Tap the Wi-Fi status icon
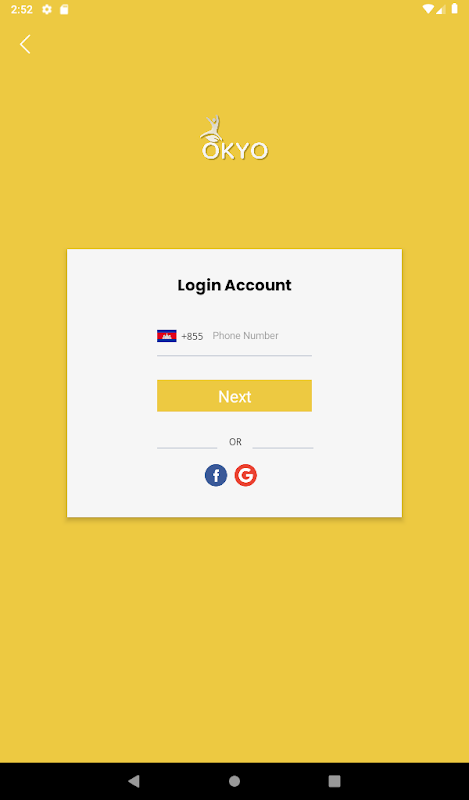The height and width of the screenshot is (800, 469). (x=428, y=9)
